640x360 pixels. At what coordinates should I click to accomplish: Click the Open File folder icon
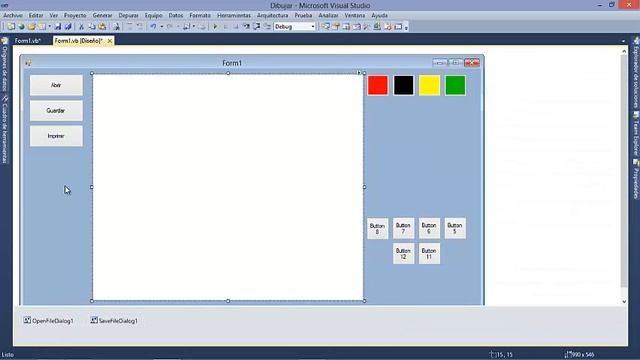pos(31,27)
